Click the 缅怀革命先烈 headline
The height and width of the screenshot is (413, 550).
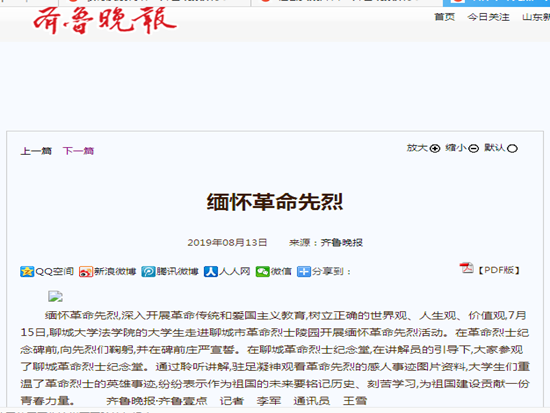point(275,202)
